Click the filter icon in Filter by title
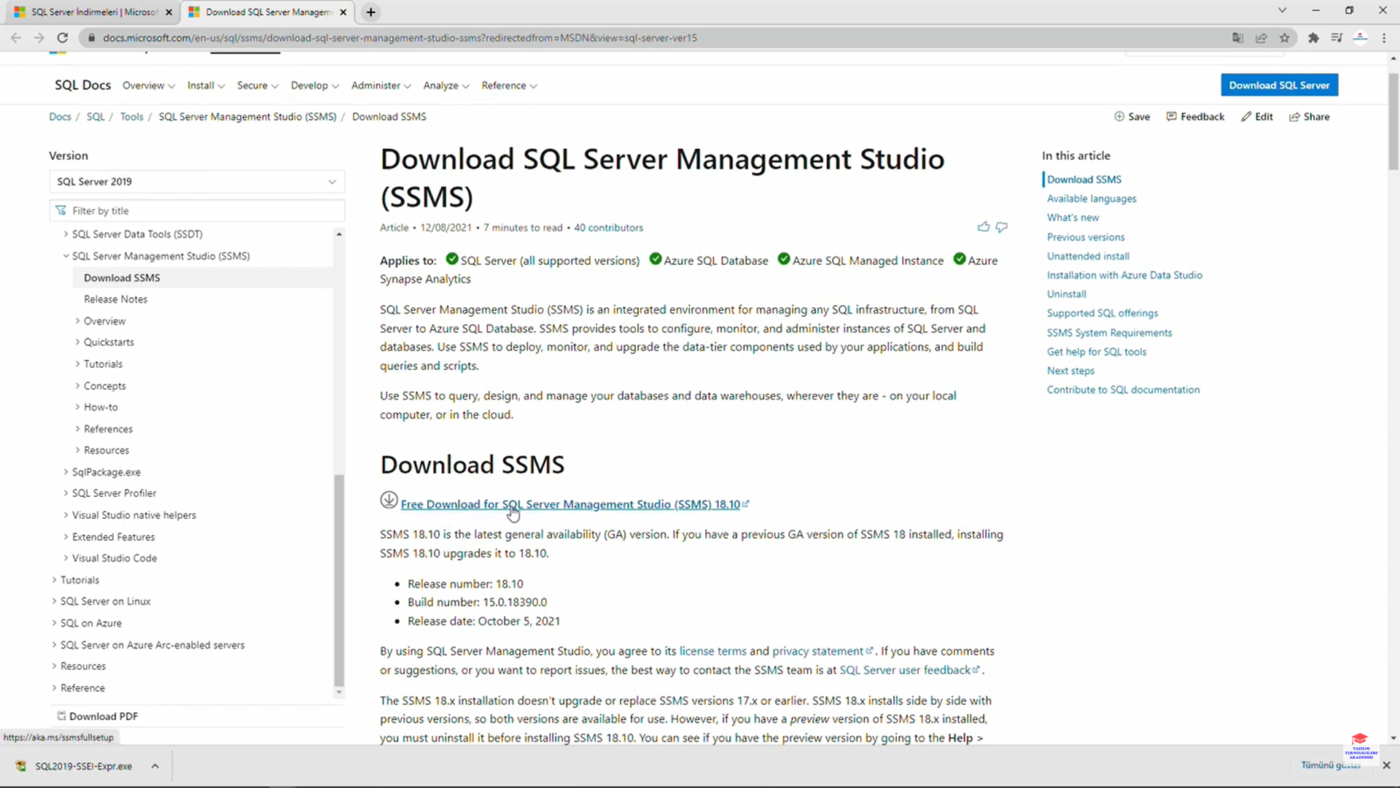 coord(61,211)
